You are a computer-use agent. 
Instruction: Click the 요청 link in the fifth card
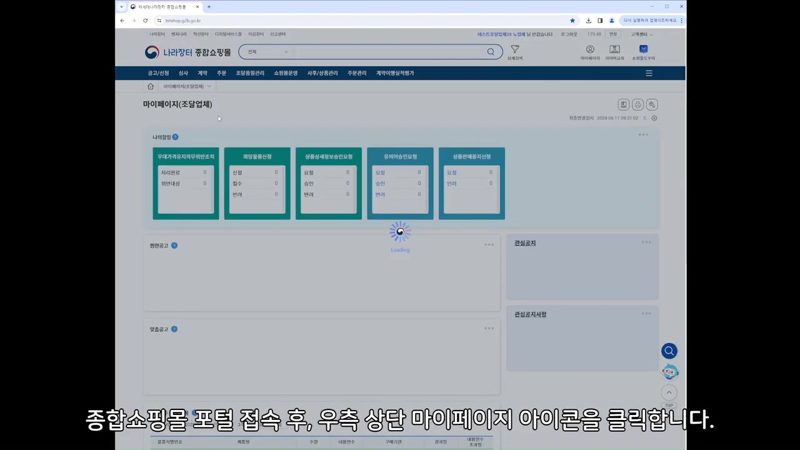coord(452,172)
